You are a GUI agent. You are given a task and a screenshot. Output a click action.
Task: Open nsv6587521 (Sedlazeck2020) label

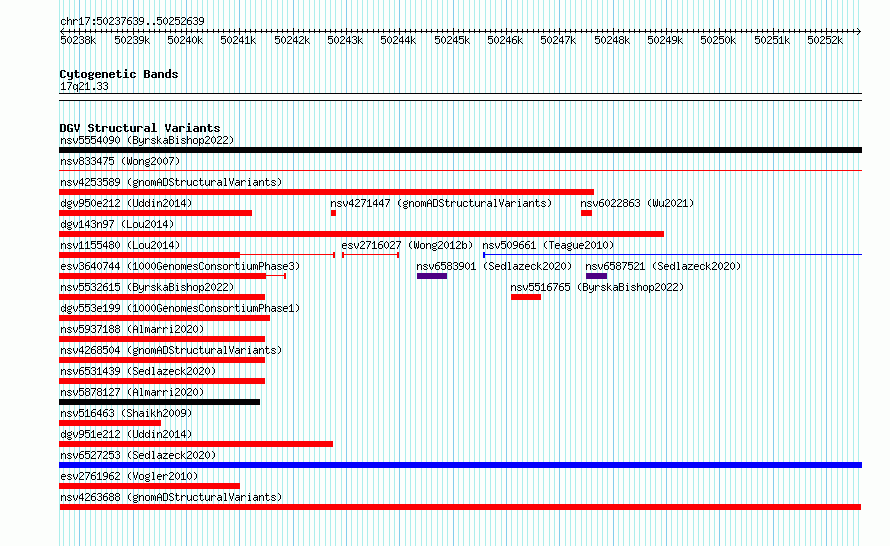point(663,266)
